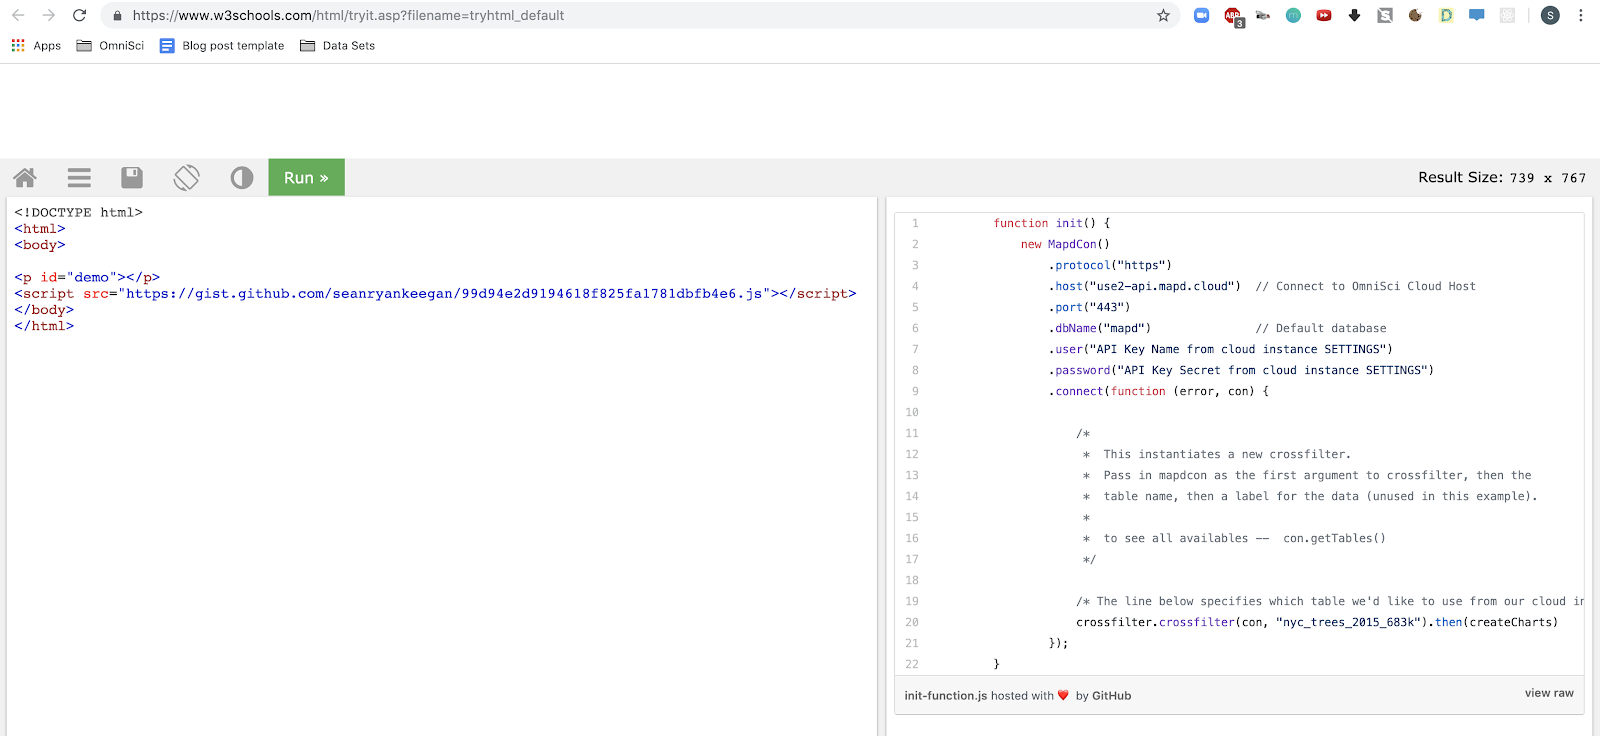Open the hamburger menu in the editor toolbar
Viewport: 1600px width, 736px height.
[x=79, y=178]
